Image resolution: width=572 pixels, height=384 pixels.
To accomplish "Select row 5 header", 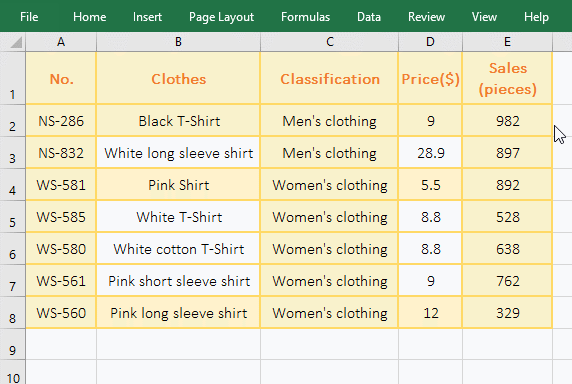I will (13, 217).
